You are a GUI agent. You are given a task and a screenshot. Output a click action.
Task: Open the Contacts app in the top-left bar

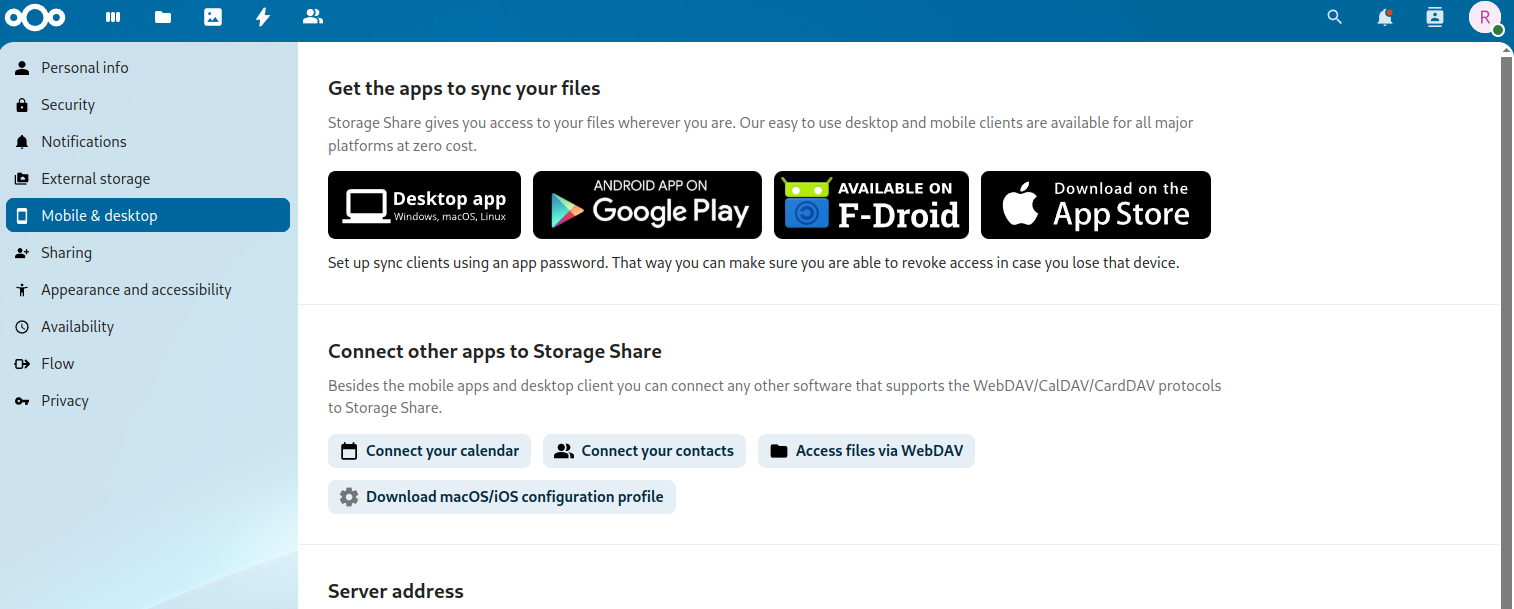[313, 17]
